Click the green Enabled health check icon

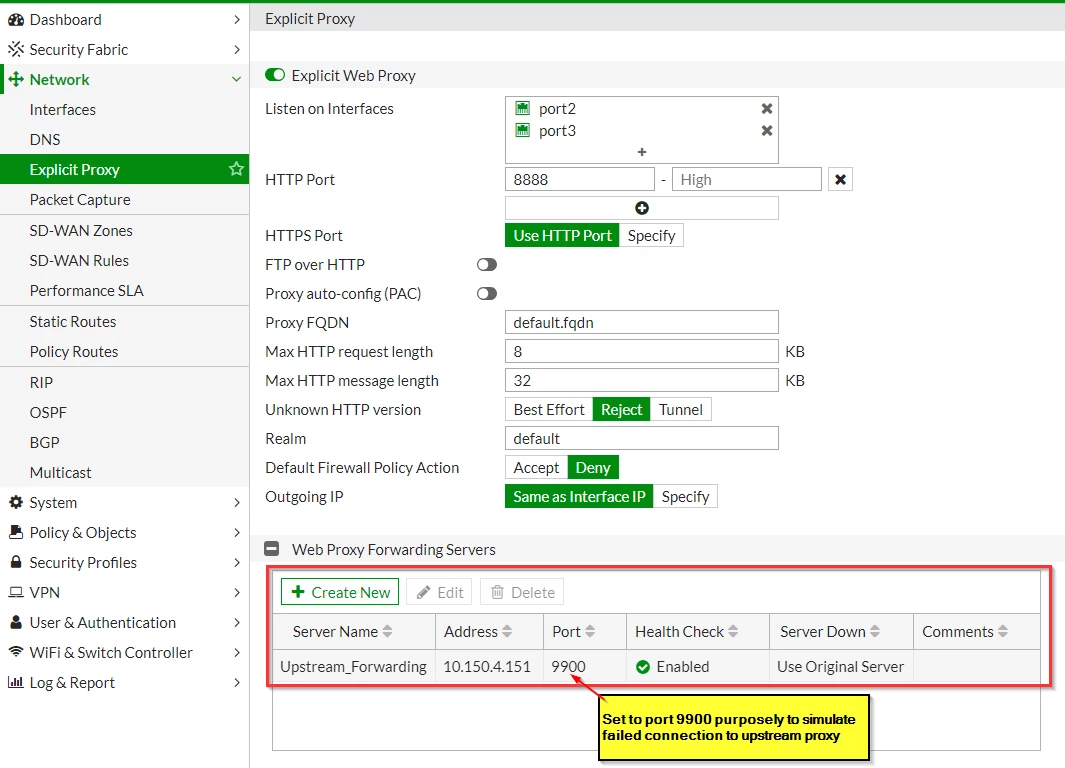click(x=643, y=667)
